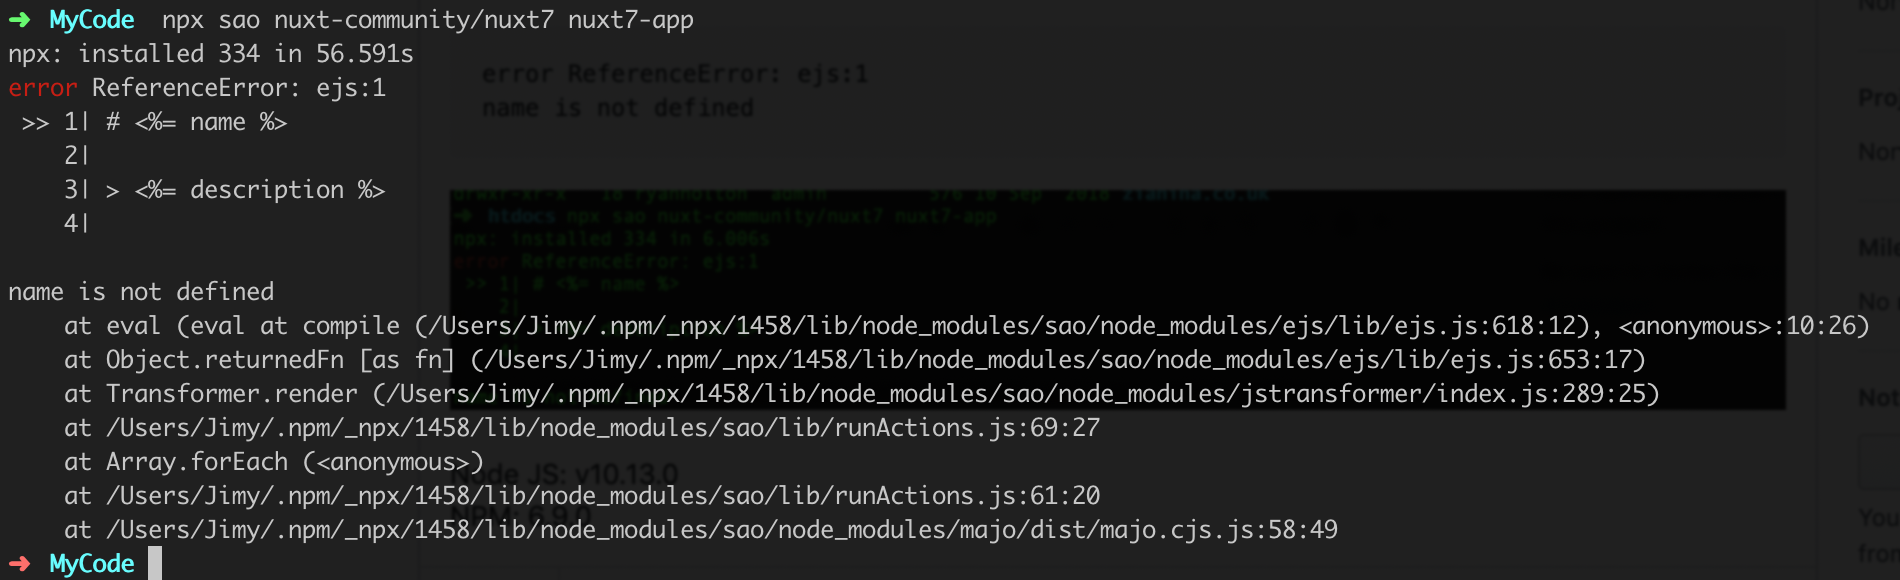Viewport: 1900px width, 580px height.
Task: Click the red prompt arrow on the last line
Action: pyautogui.click(x=20, y=564)
